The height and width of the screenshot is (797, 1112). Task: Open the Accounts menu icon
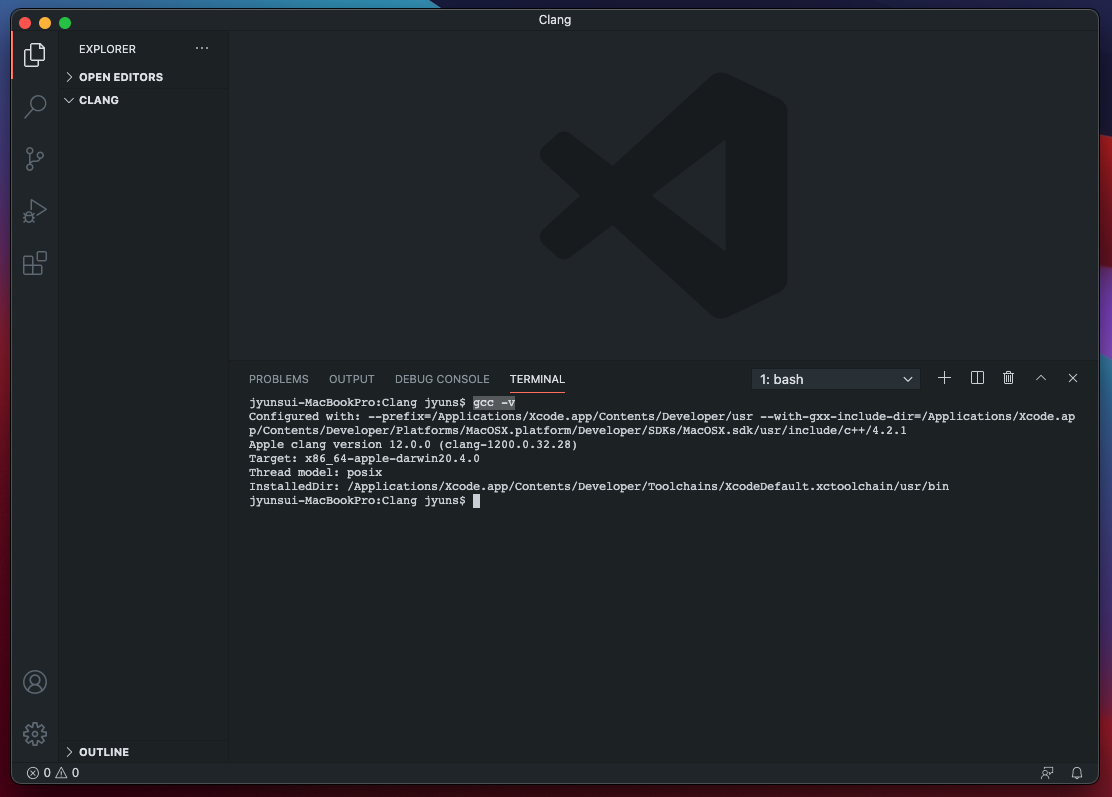click(x=35, y=682)
